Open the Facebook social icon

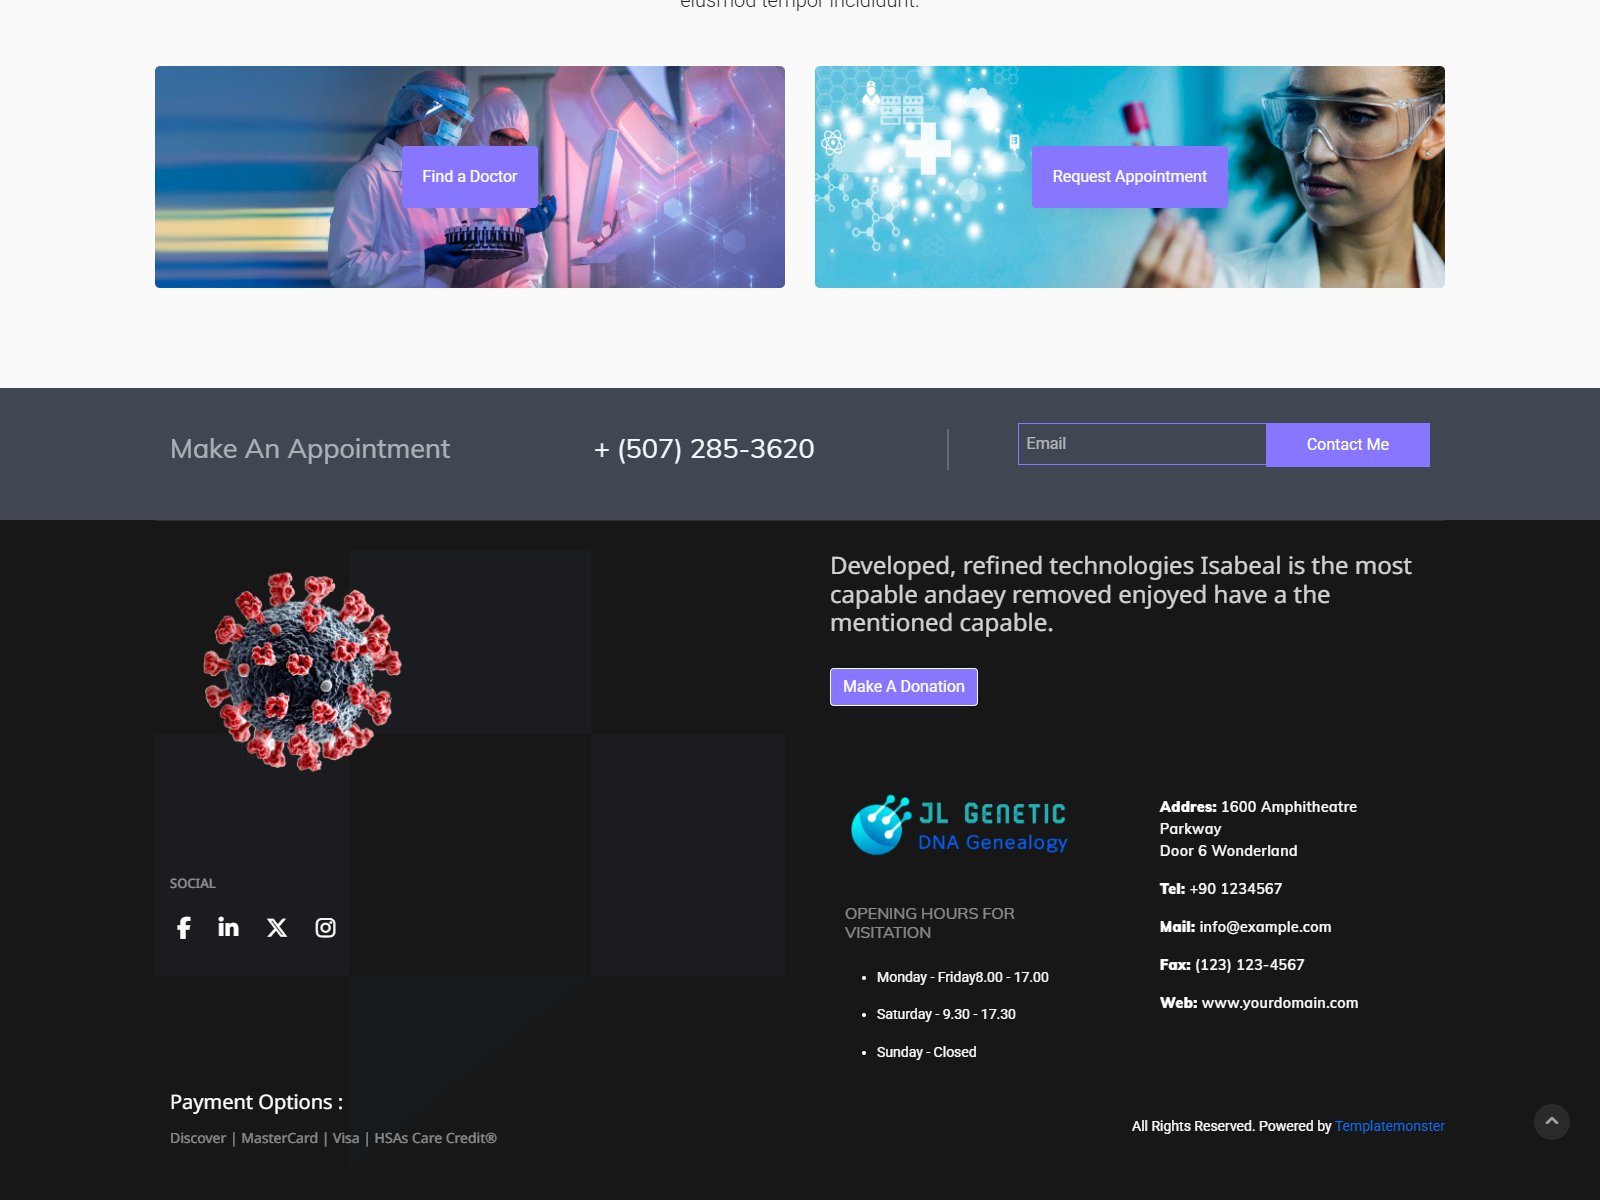pos(184,928)
